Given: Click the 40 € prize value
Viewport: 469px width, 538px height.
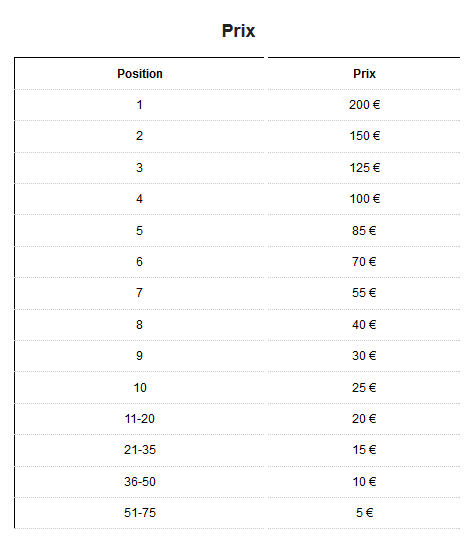Looking at the screenshot, I should (x=364, y=325).
